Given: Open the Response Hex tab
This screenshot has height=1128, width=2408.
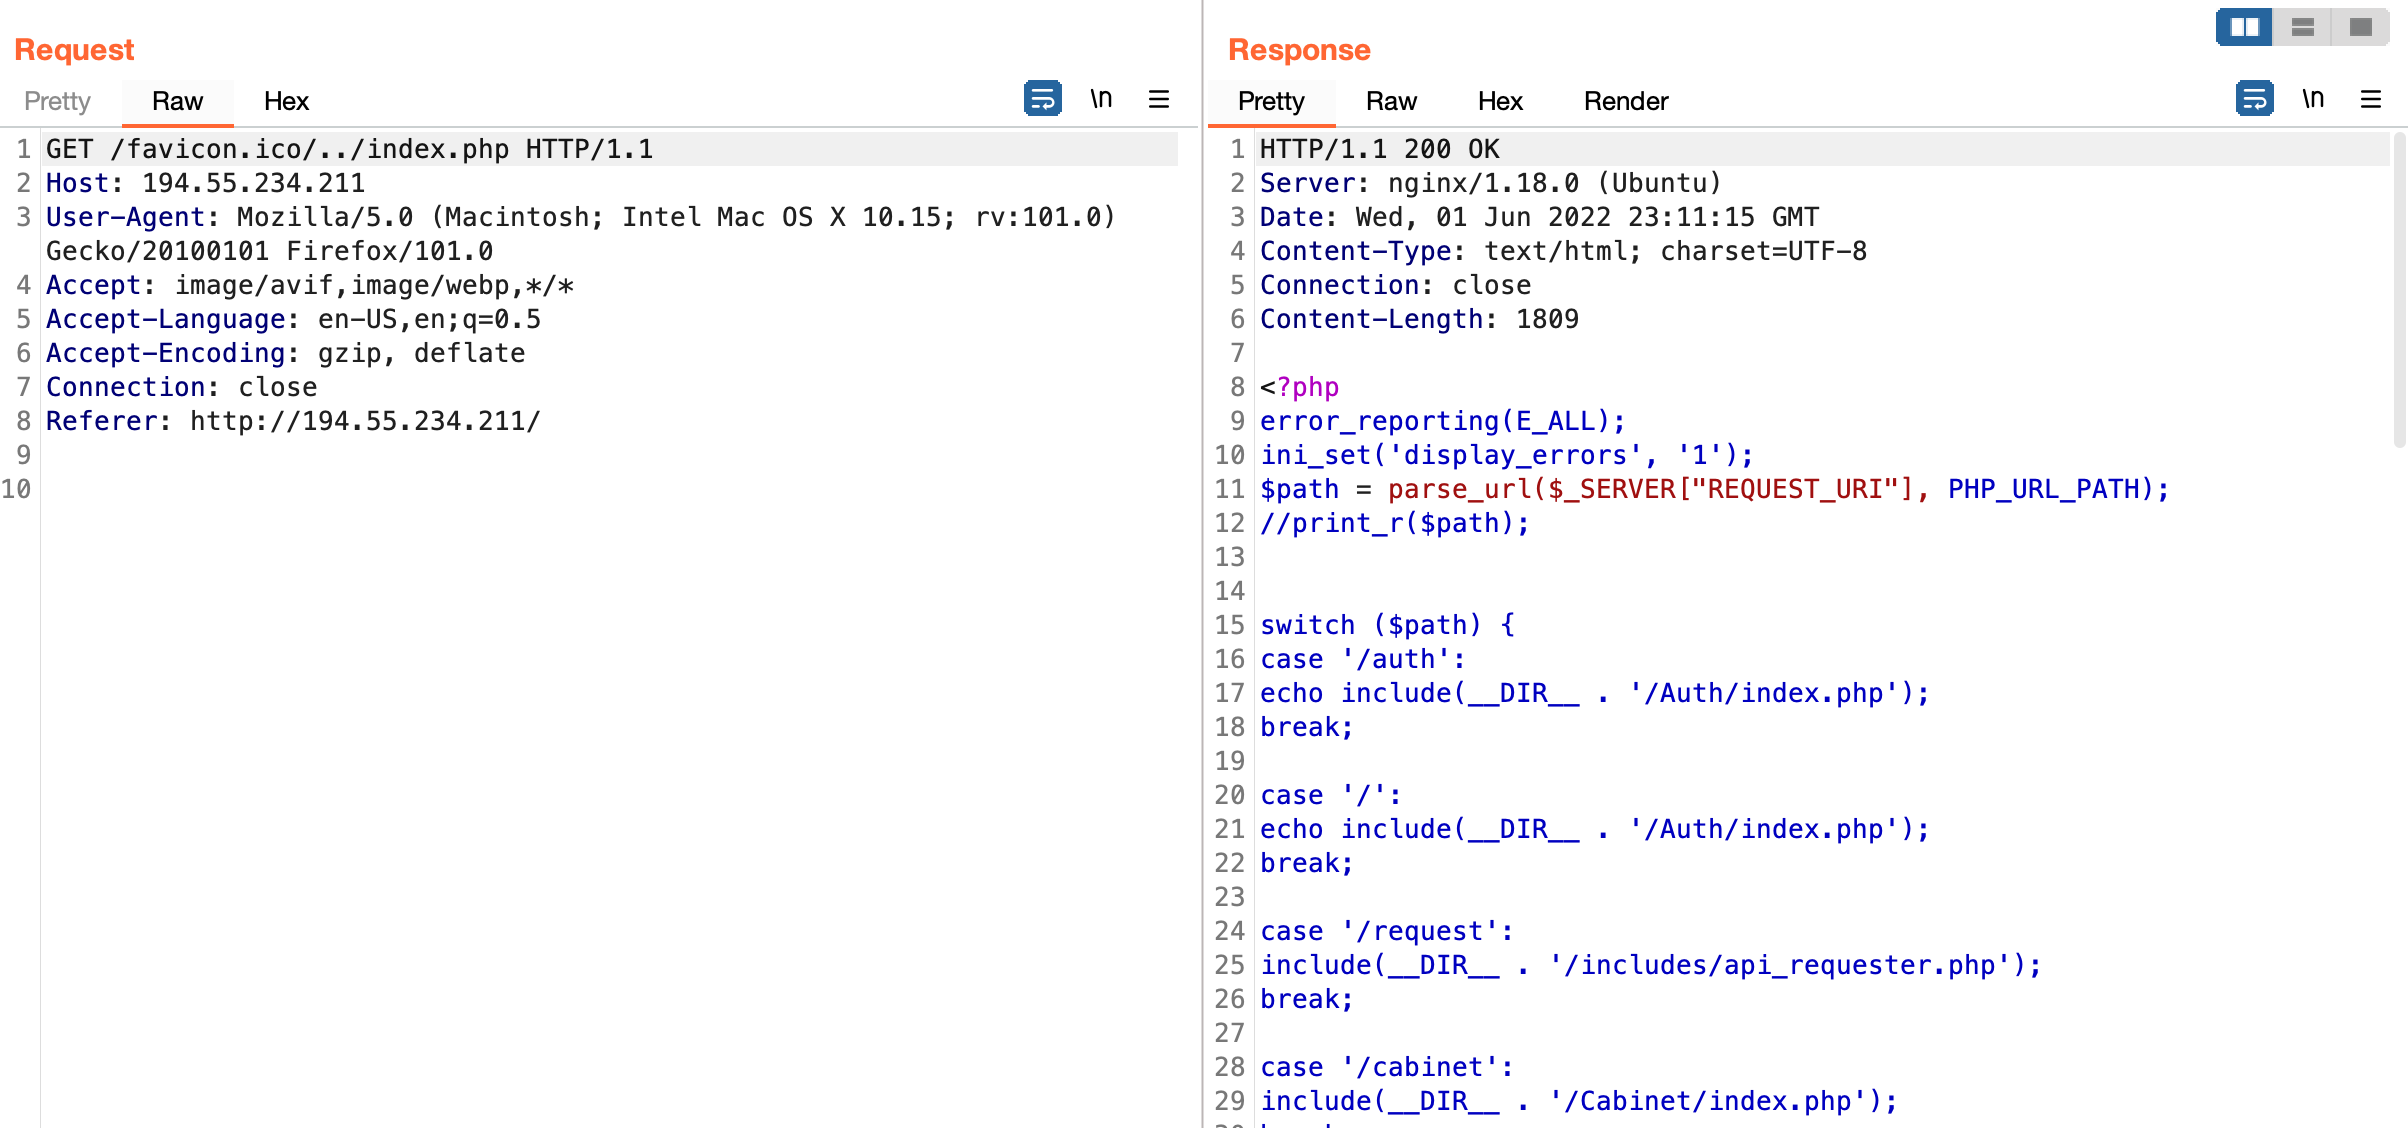Looking at the screenshot, I should click(x=1500, y=101).
